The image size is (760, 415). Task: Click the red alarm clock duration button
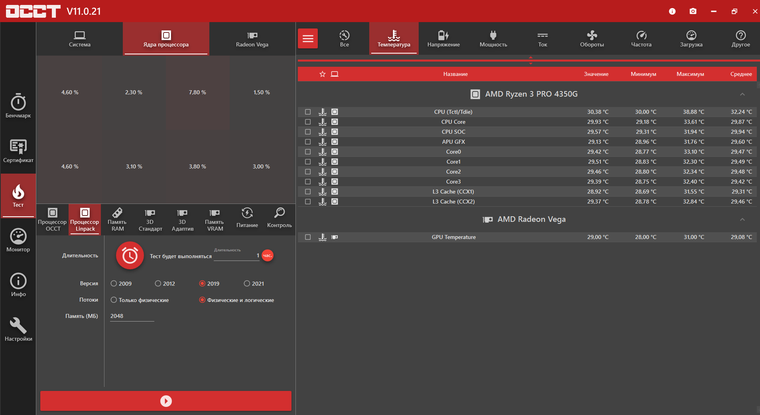[129, 255]
